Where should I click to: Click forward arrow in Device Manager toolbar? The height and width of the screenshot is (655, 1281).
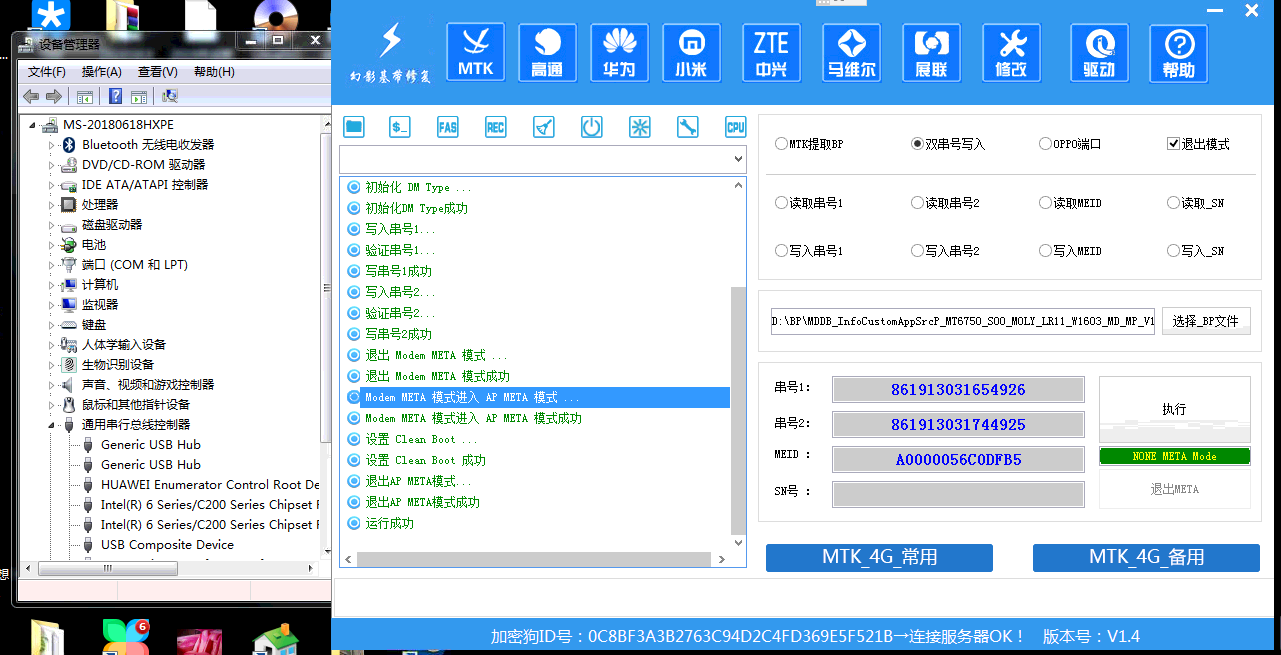(x=54, y=96)
